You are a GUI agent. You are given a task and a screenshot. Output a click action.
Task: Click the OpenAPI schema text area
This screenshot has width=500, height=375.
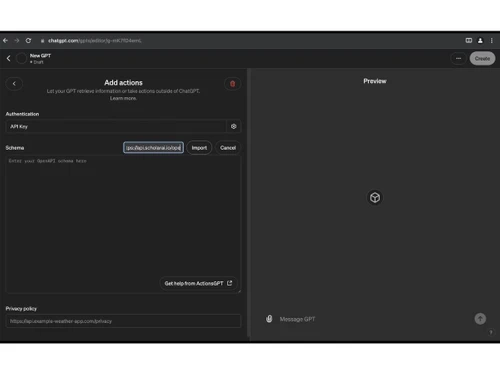coord(123,224)
